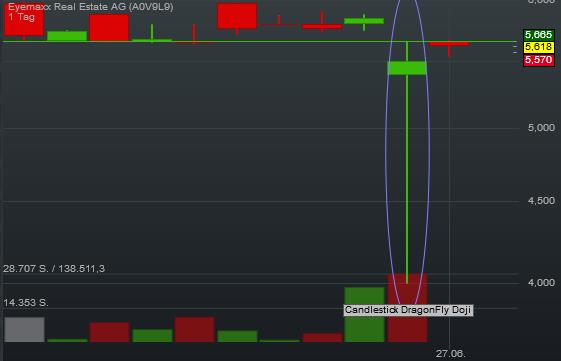Screen dimensions: 561x361
Task: Click the 4,000 price axis label
Action: coord(541,283)
